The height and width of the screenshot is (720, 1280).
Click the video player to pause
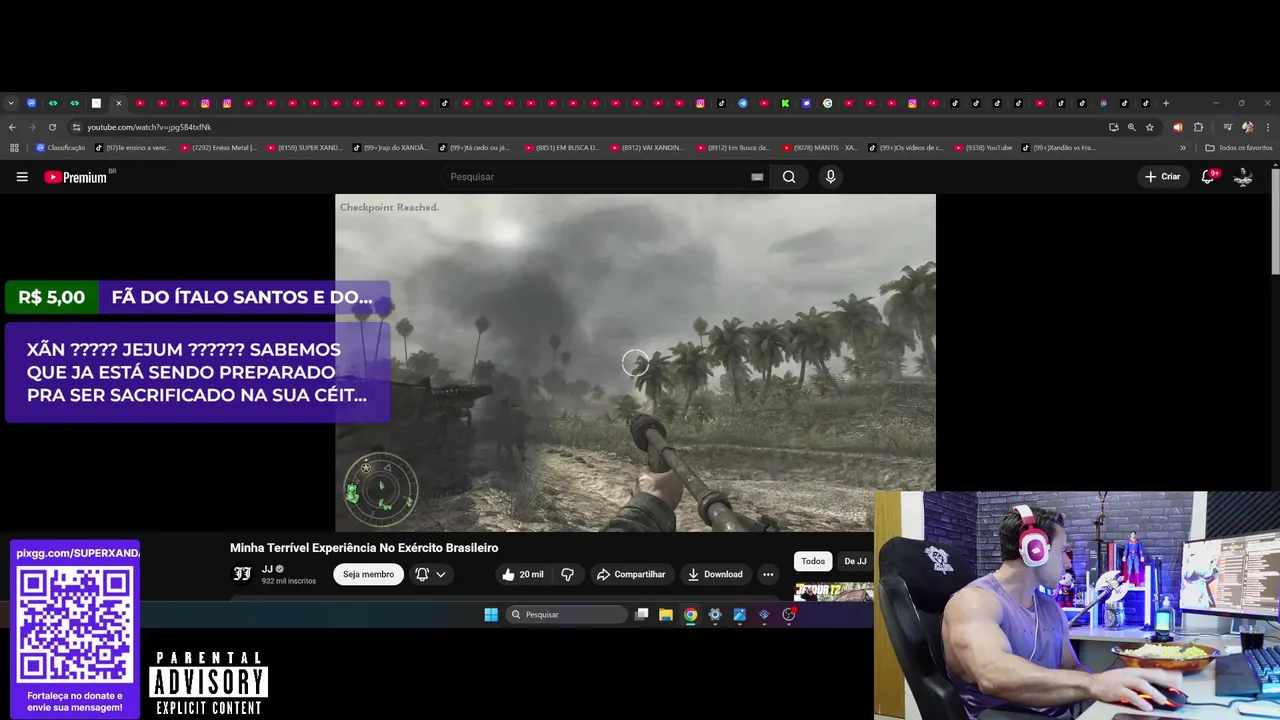tap(635, 362)
